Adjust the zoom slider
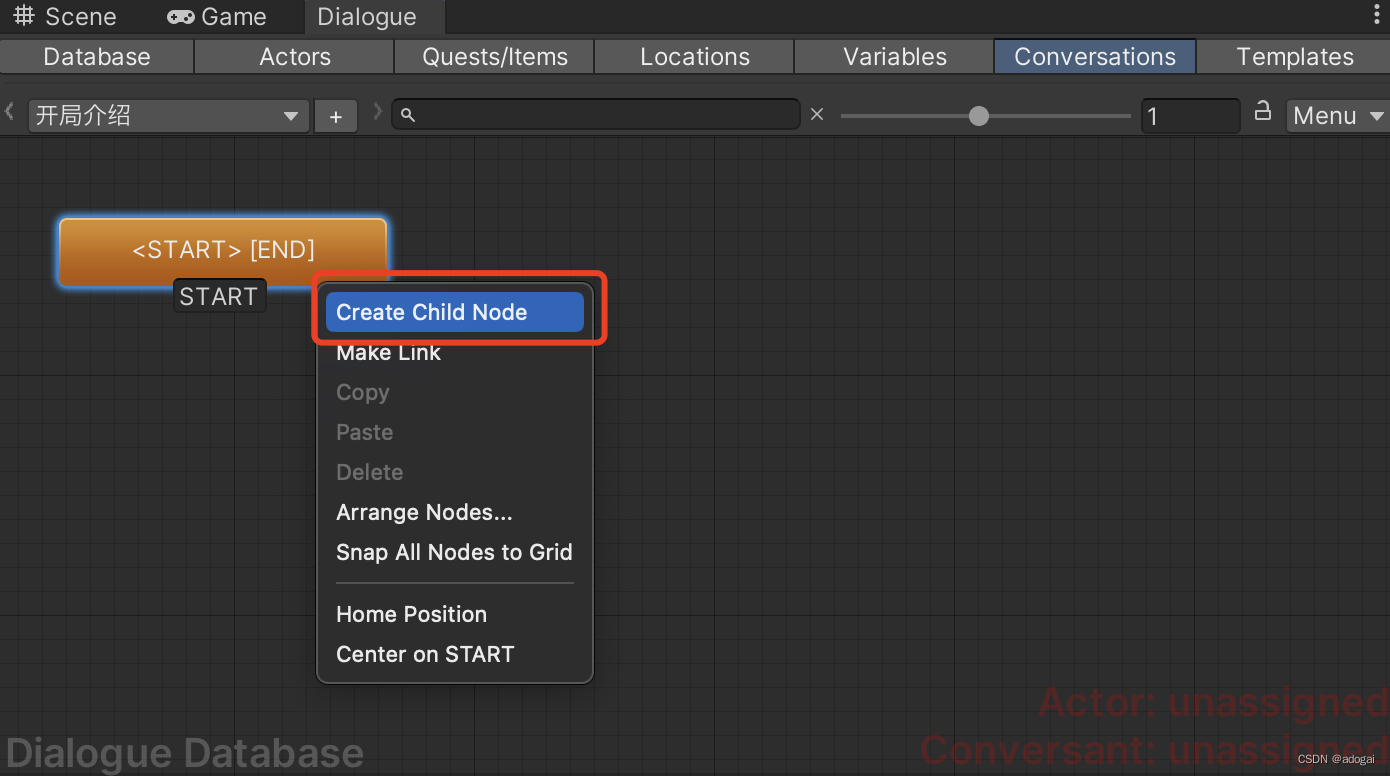The width and height of the screenshot is (1390, 776). coord(977,115)
